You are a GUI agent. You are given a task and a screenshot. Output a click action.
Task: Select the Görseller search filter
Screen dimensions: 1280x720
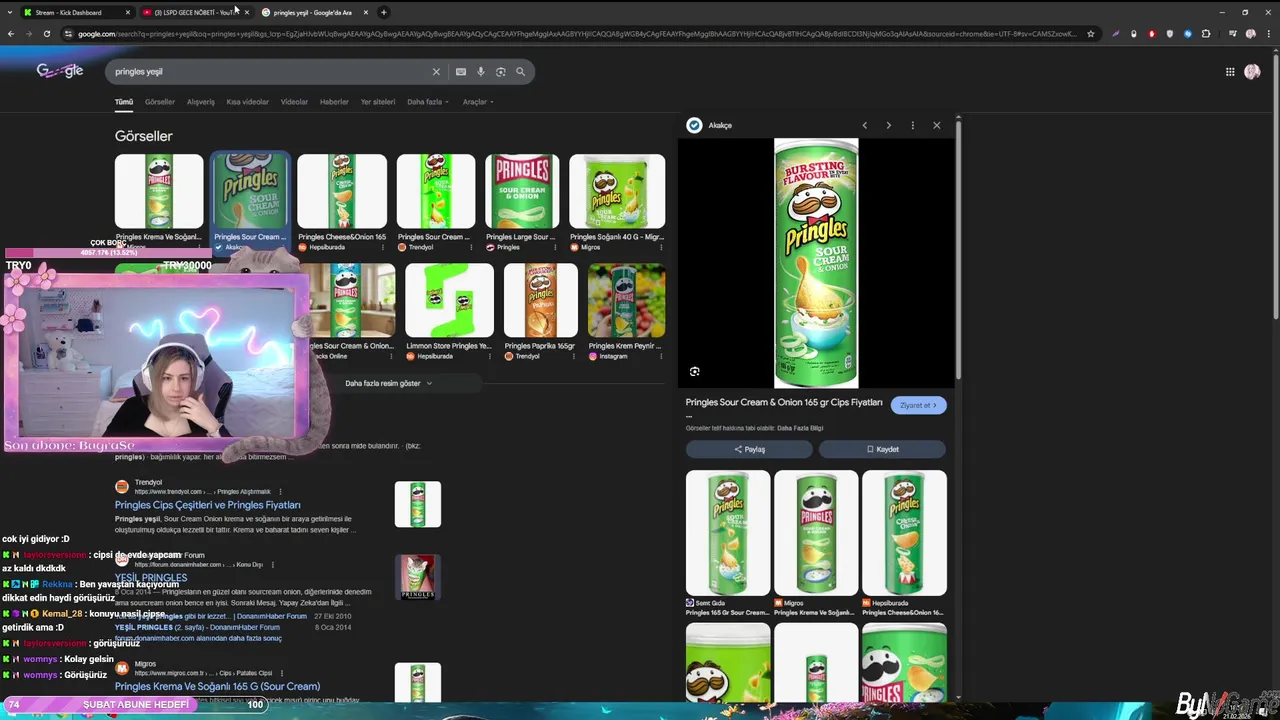pos(160,102)
